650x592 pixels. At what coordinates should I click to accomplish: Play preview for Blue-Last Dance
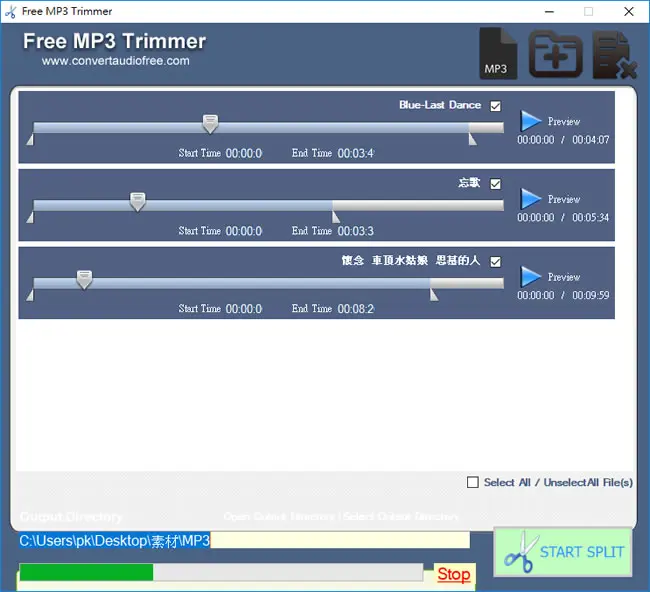pyautogui.click(x=531, y=121)
